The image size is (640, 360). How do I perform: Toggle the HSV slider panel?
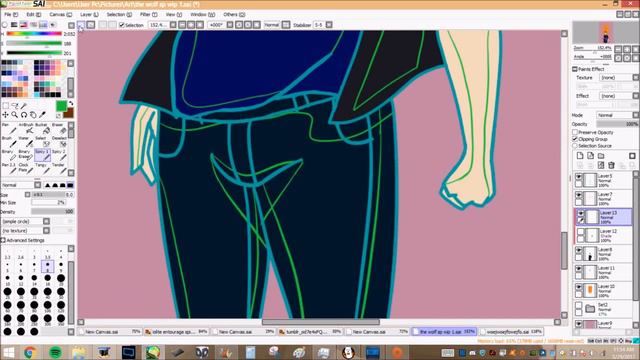[24, 25]
